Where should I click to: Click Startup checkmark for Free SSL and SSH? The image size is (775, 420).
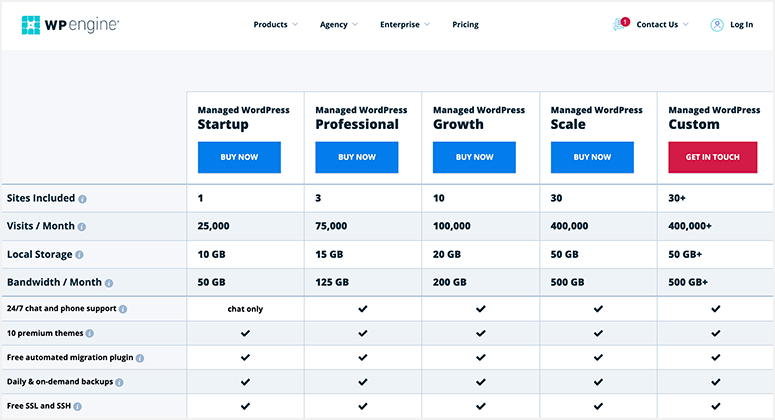pyautogui.click(x=245, y=406)
